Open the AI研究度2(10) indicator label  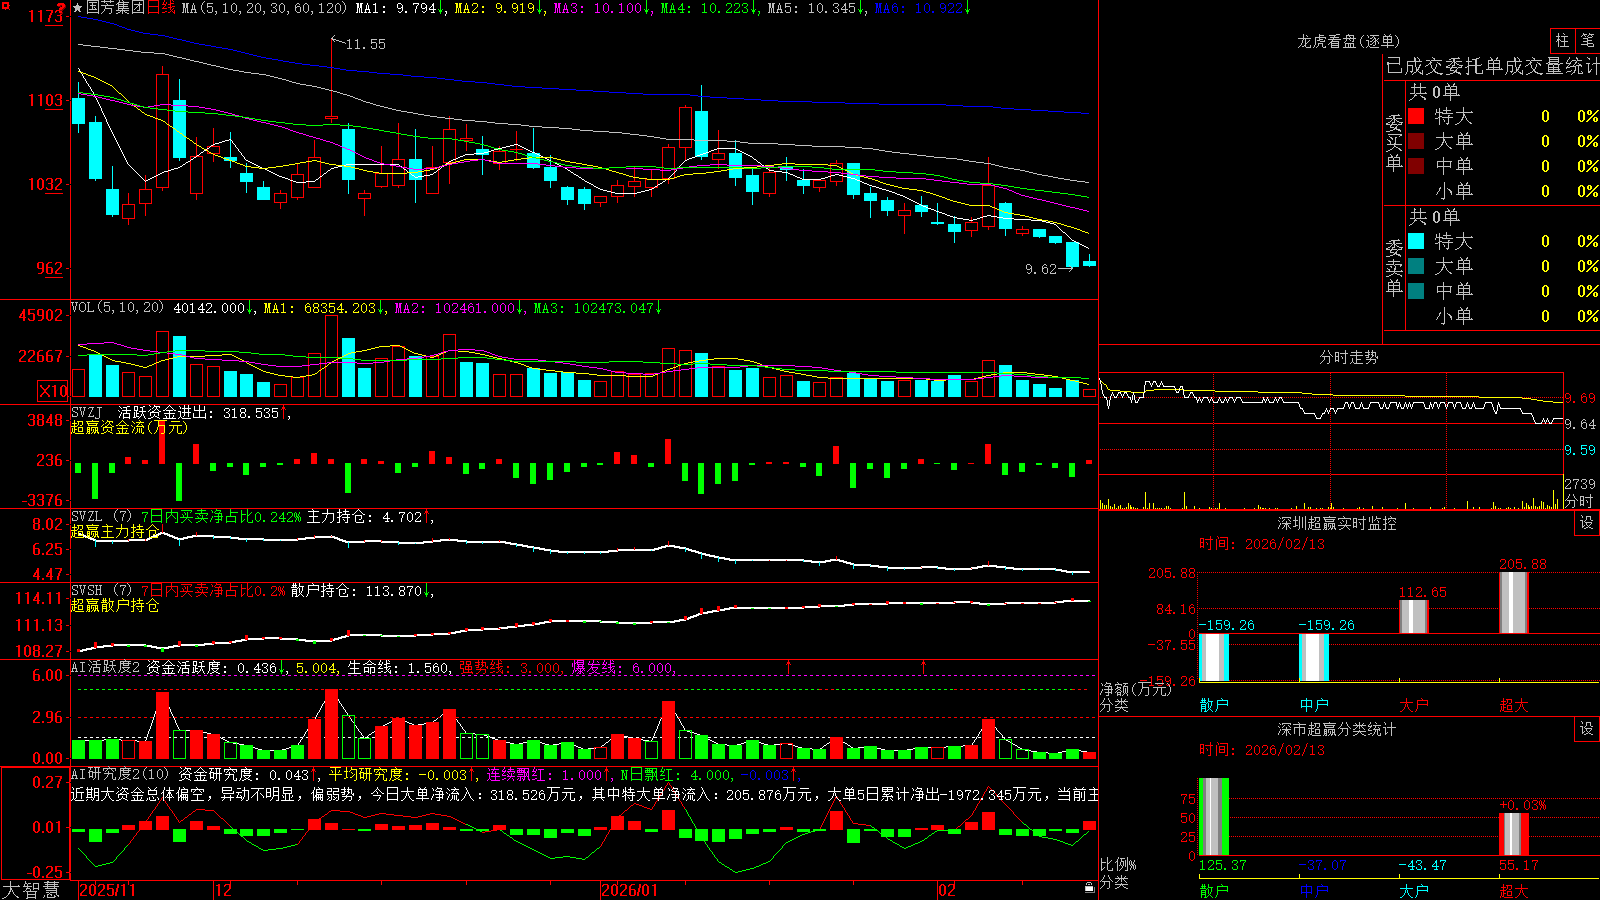click(120, 774)
